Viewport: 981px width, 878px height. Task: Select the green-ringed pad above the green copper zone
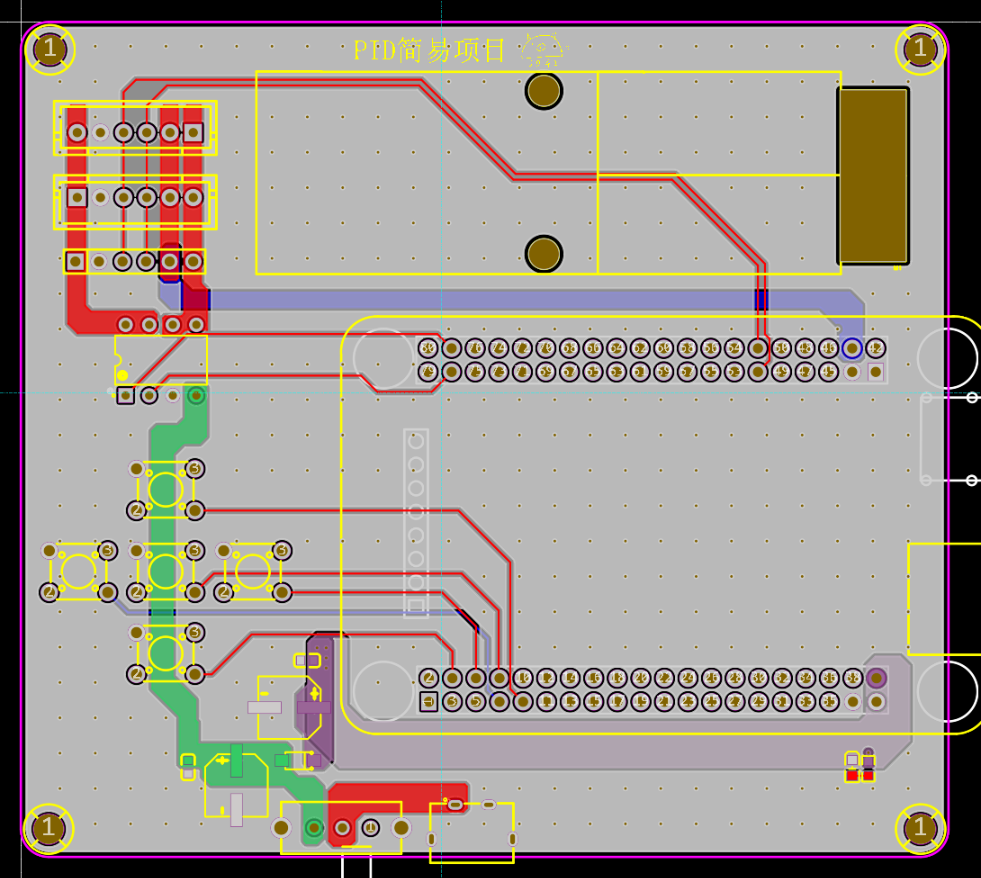[x=196, y=396]
